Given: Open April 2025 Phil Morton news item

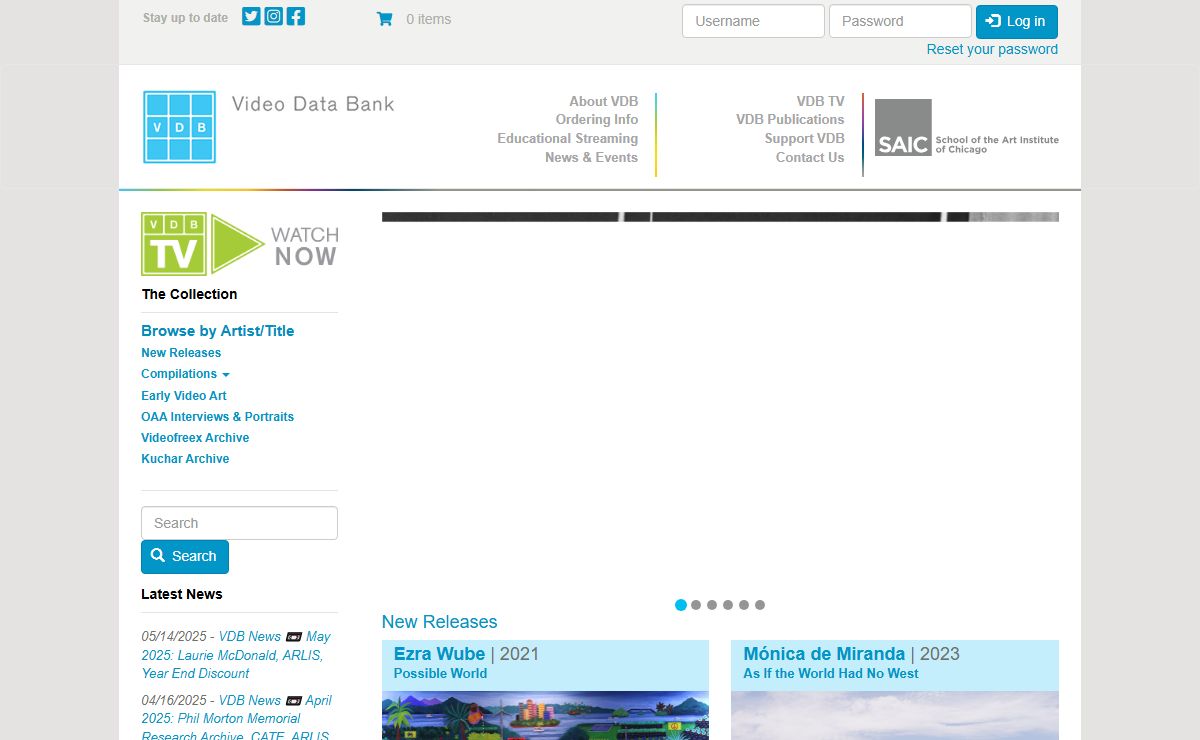Looking at the screenshot, I should click(x=236, y=718).
